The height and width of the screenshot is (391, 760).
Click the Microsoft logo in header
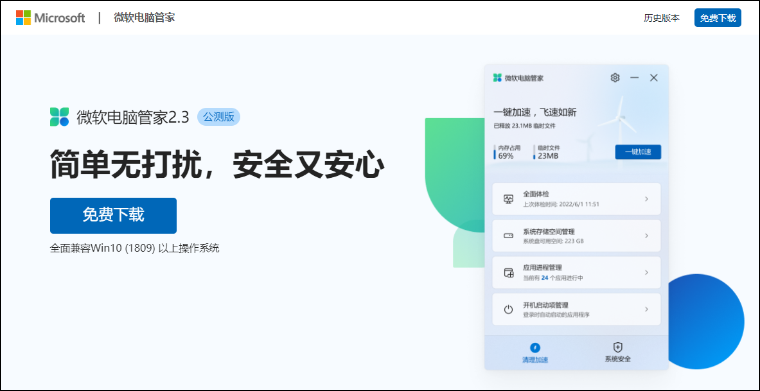pyautogui.click(x=50, y=18)
